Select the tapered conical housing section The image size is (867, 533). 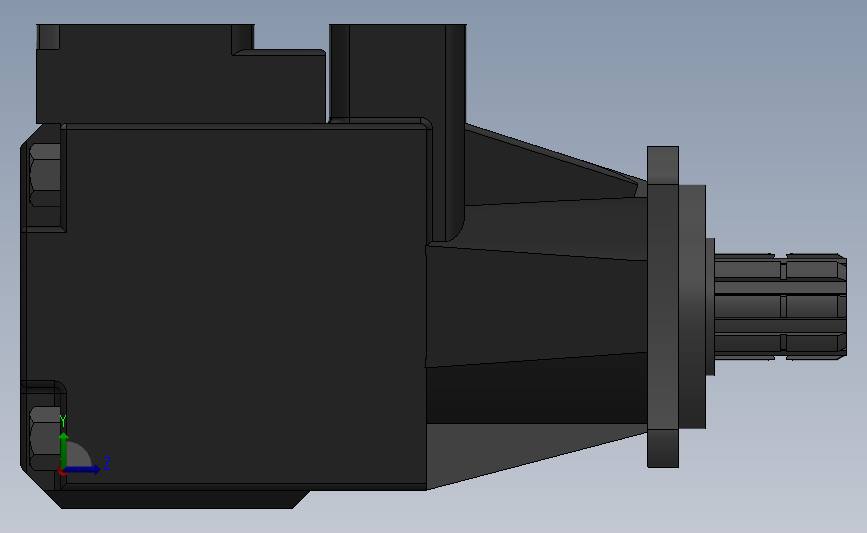click(536, 307)
